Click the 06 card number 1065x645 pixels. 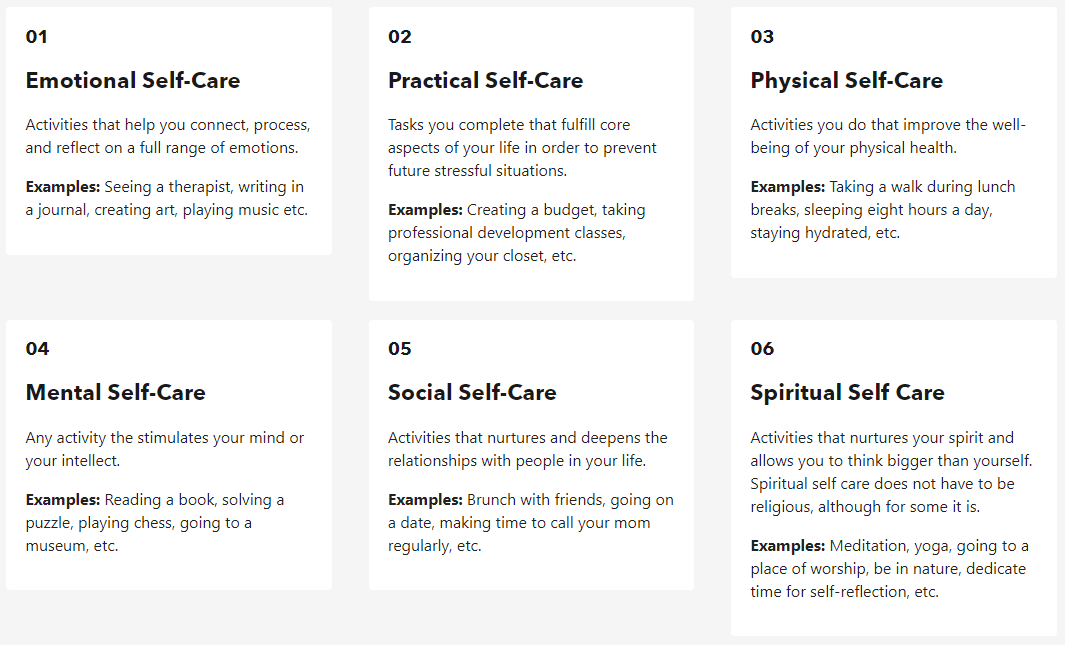coord(762,349)
